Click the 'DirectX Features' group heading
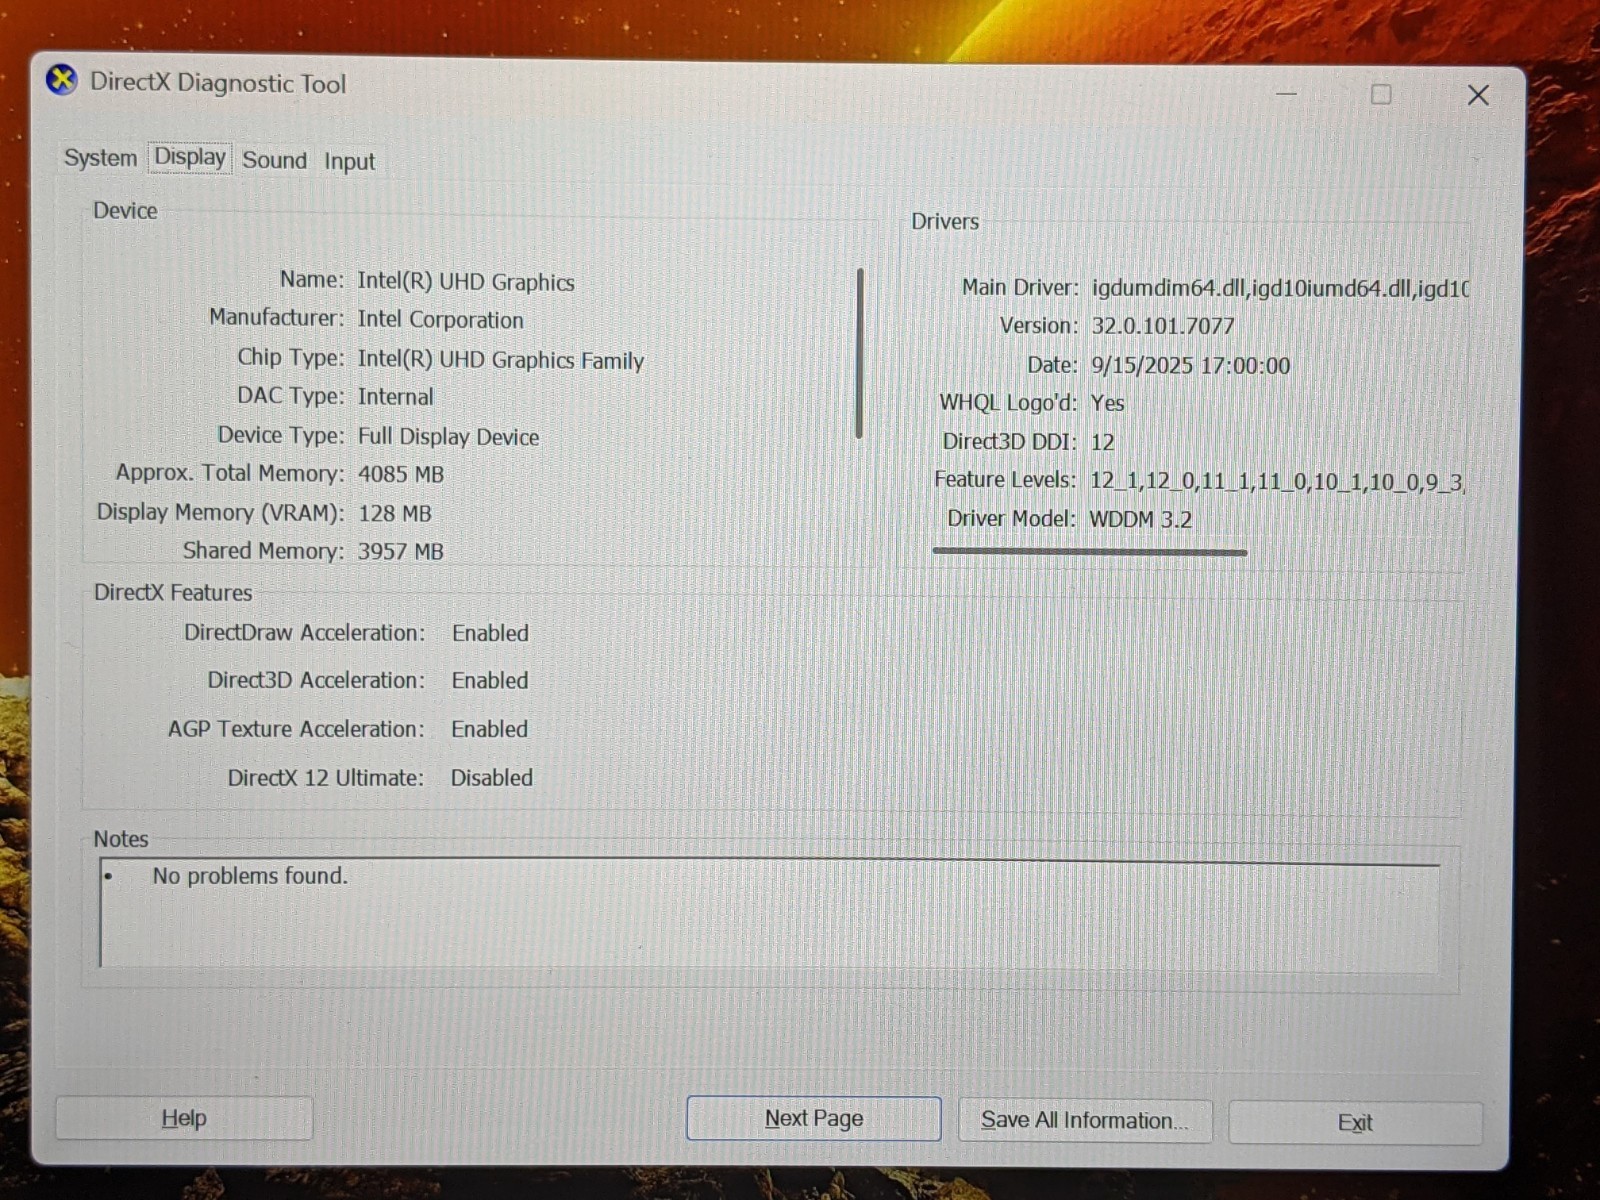The image size is (1600, 1200). [173, 592]
